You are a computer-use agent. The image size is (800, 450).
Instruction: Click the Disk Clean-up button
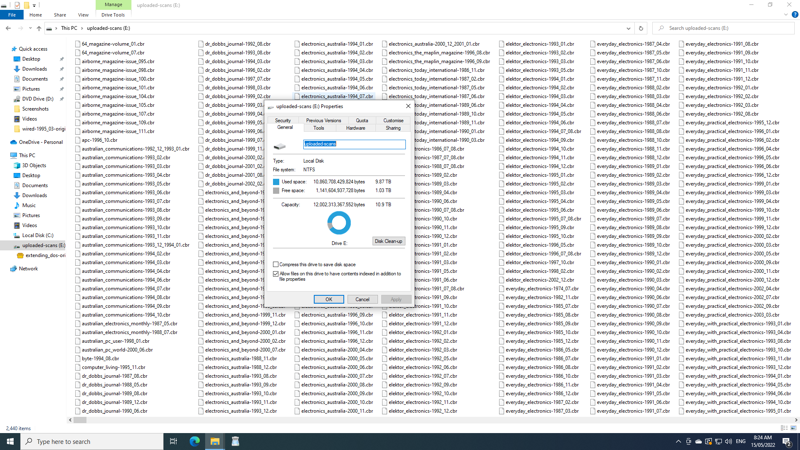[388, 241]
